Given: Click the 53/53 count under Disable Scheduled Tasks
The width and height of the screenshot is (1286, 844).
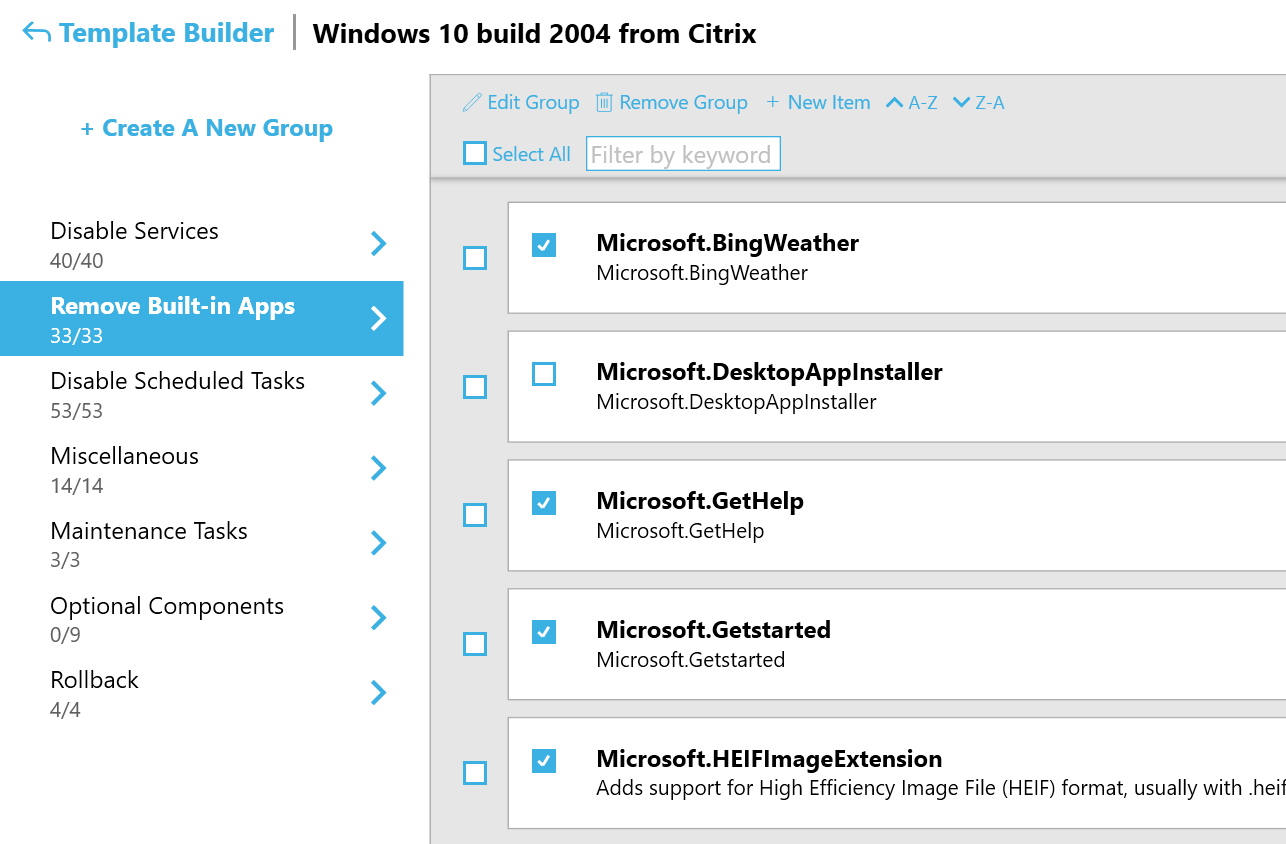Looking at the screenshot, I should pyautogui.click(x=77, y=411).
